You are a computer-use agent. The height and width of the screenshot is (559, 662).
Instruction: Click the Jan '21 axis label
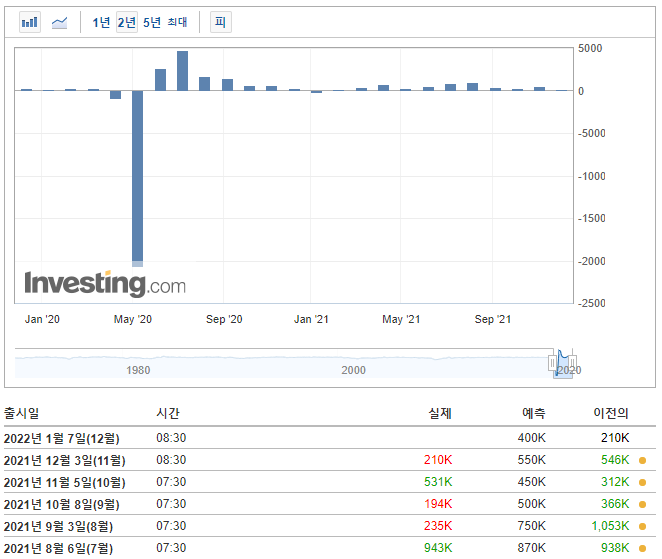click(311, 319)
